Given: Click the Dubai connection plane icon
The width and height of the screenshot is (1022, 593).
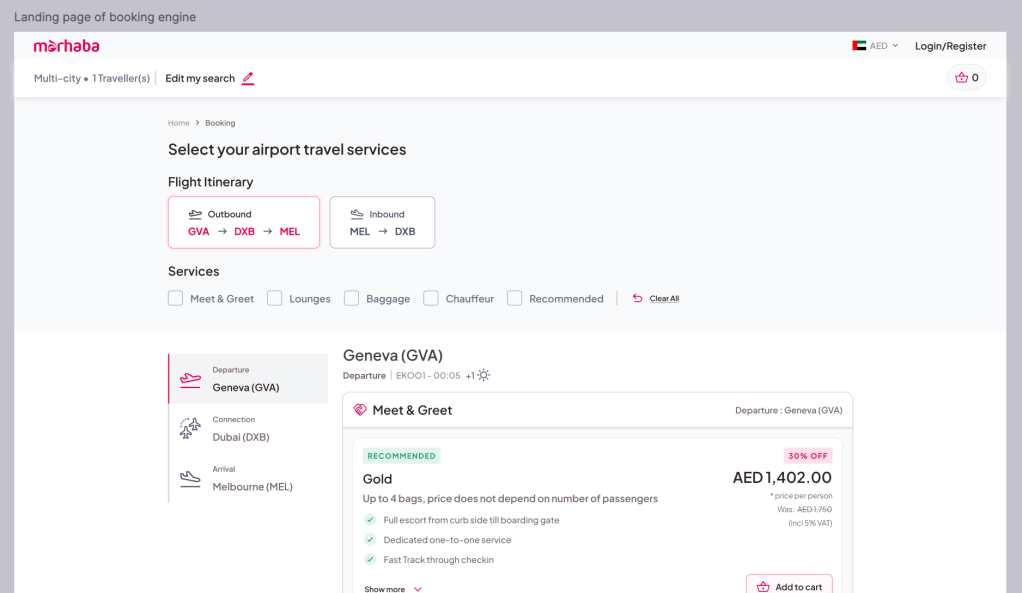Looking at the screenshot, I should [190, 429].
